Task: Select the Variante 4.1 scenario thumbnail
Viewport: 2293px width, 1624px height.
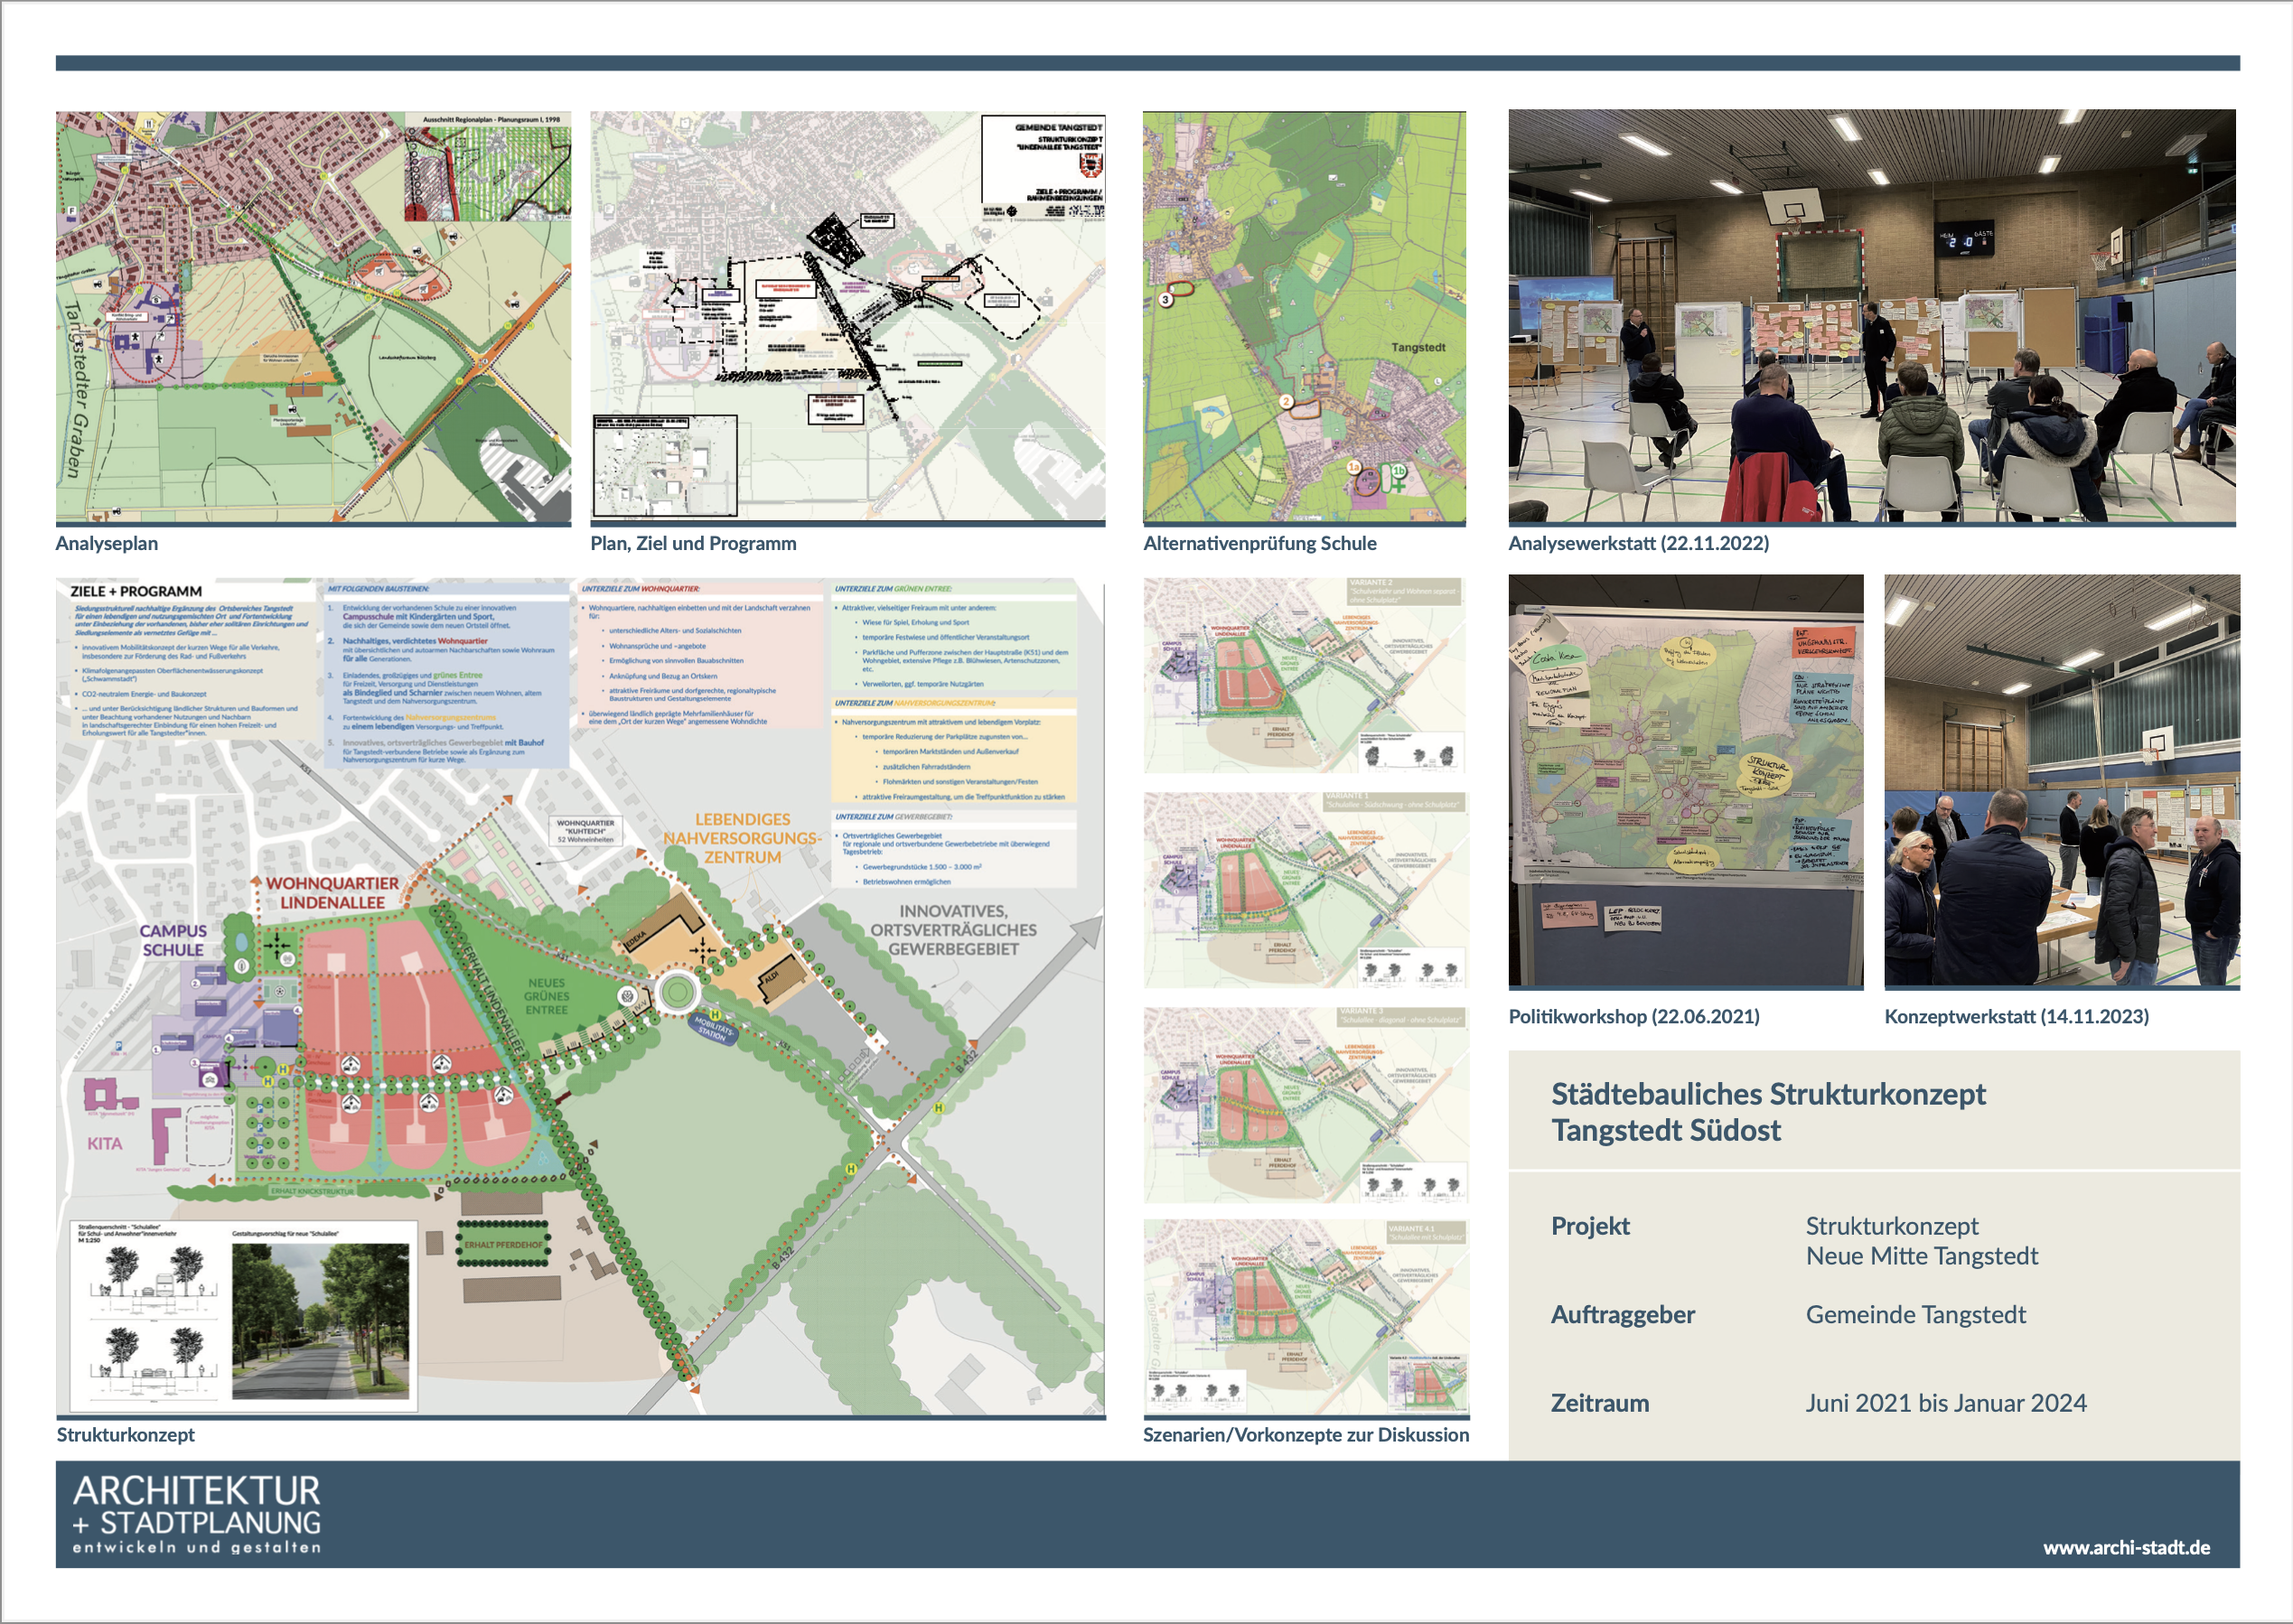Action: click(x=1305, y=1316)
